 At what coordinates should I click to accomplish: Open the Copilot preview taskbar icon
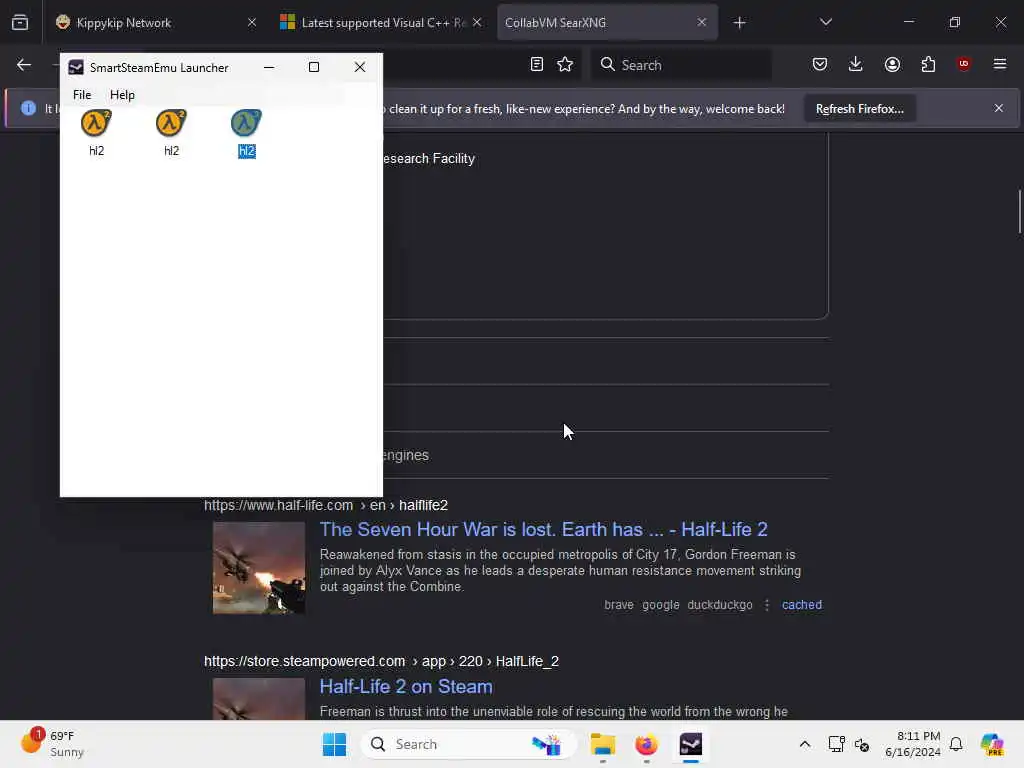point(991,744)
